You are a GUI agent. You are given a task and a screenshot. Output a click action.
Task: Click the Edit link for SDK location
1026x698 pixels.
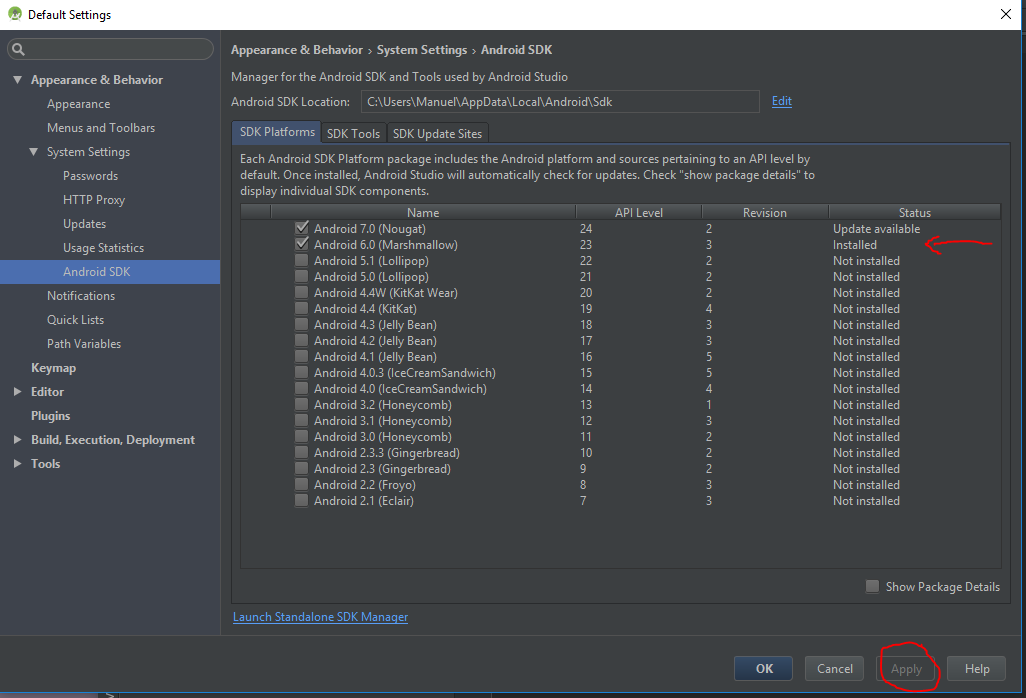[781, 101]
